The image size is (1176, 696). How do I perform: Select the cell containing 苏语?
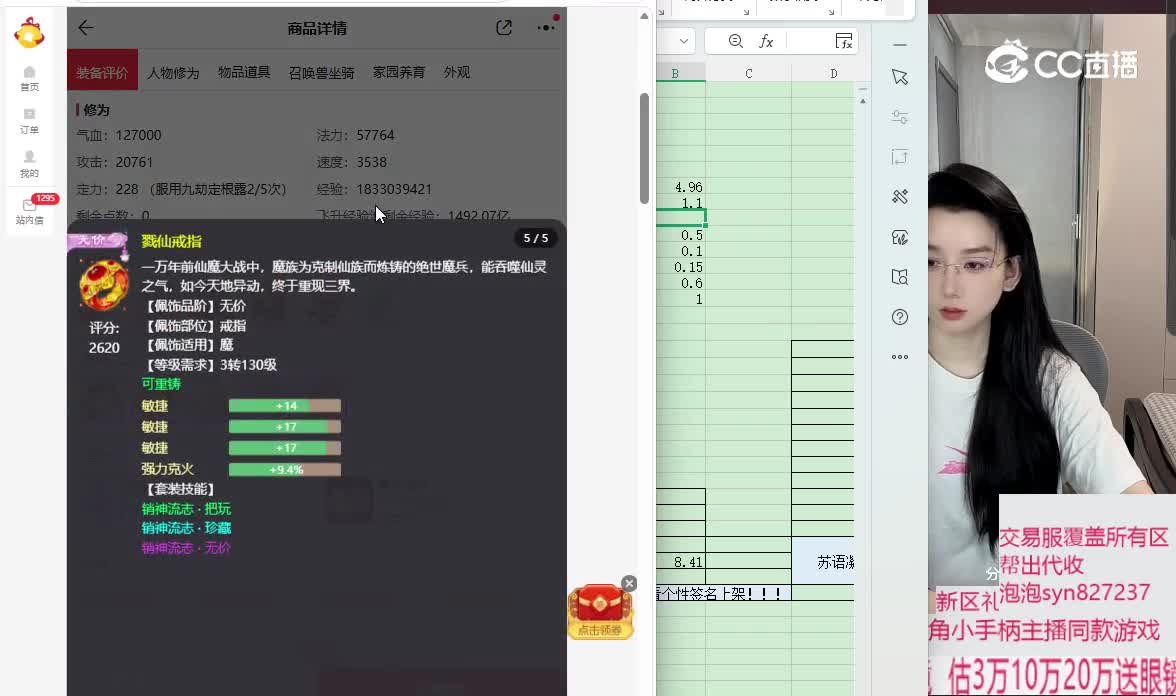pyautogui.click(x=823, y=561)
